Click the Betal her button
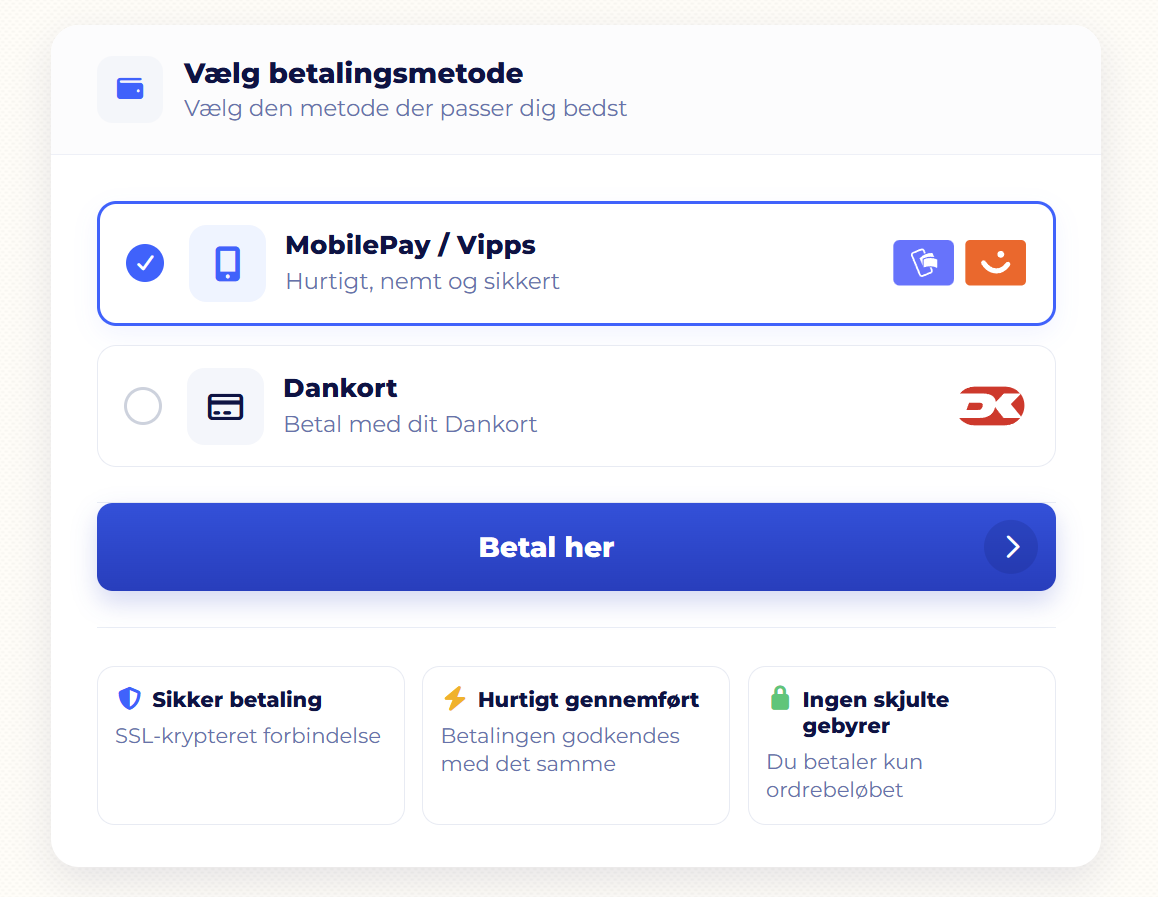The image size is (1158, 897). [x=576, y=547]
